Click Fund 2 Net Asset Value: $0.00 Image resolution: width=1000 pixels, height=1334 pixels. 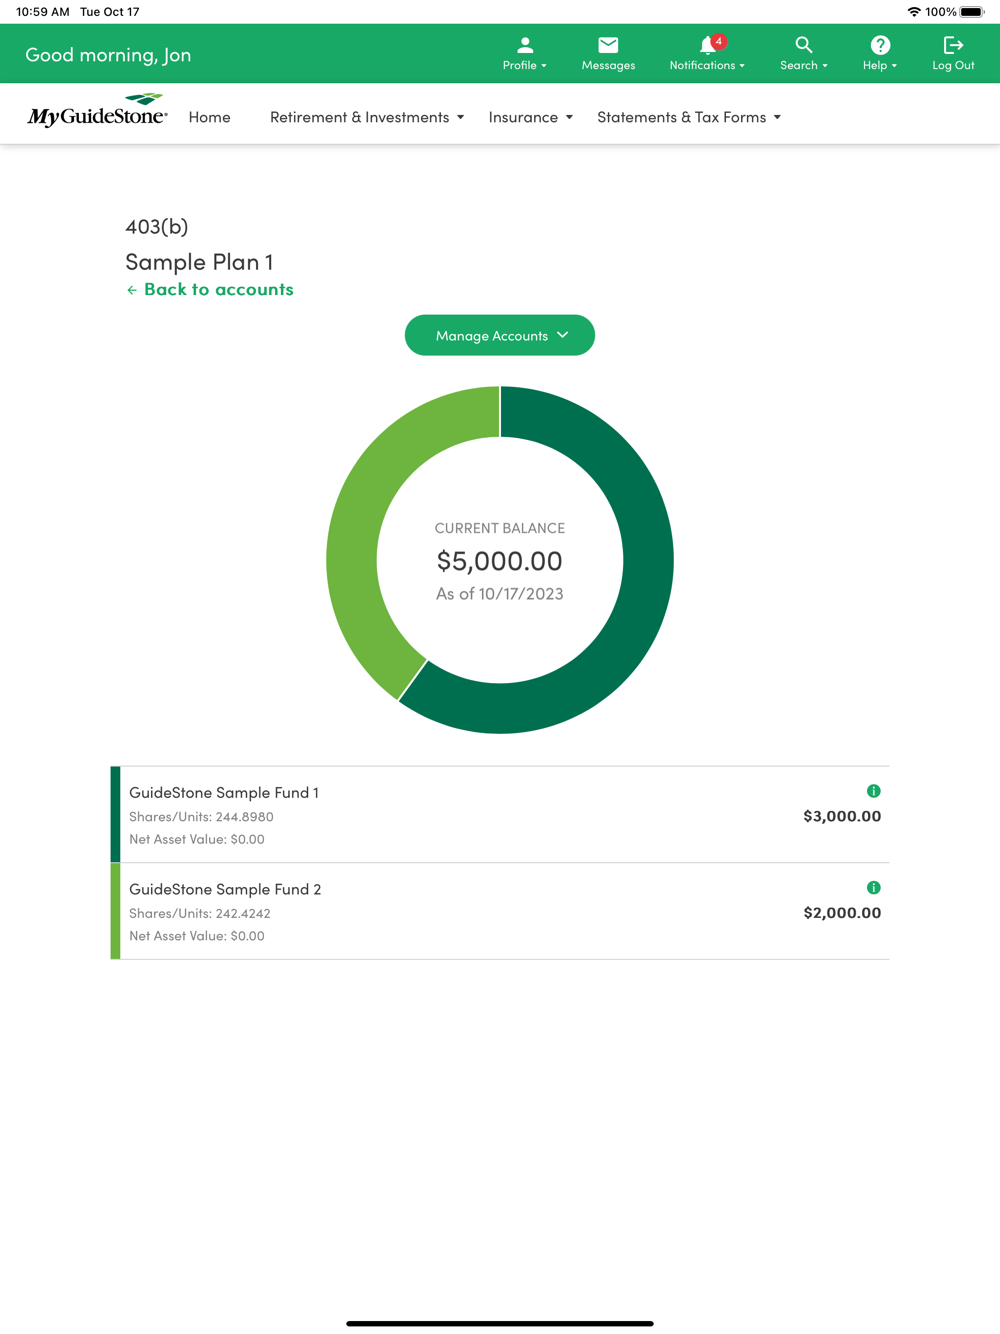coord(197,936)
